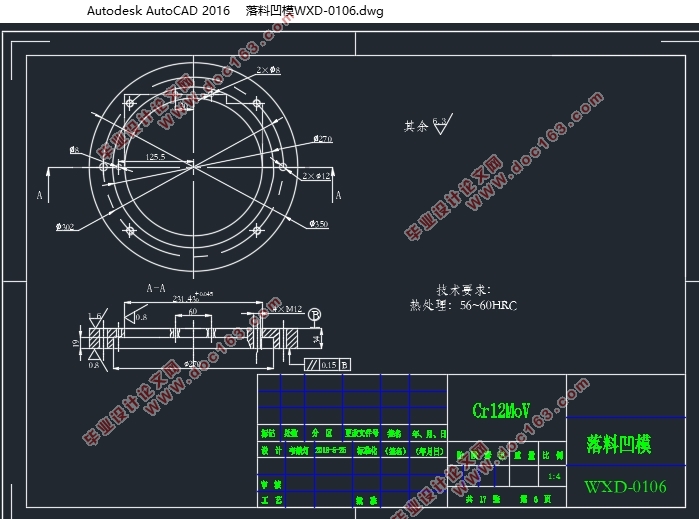699x519 pixels.
Task: Click the 0.8 roughness beside the 231.43 dimension
Action: click(x=141, y=317)
